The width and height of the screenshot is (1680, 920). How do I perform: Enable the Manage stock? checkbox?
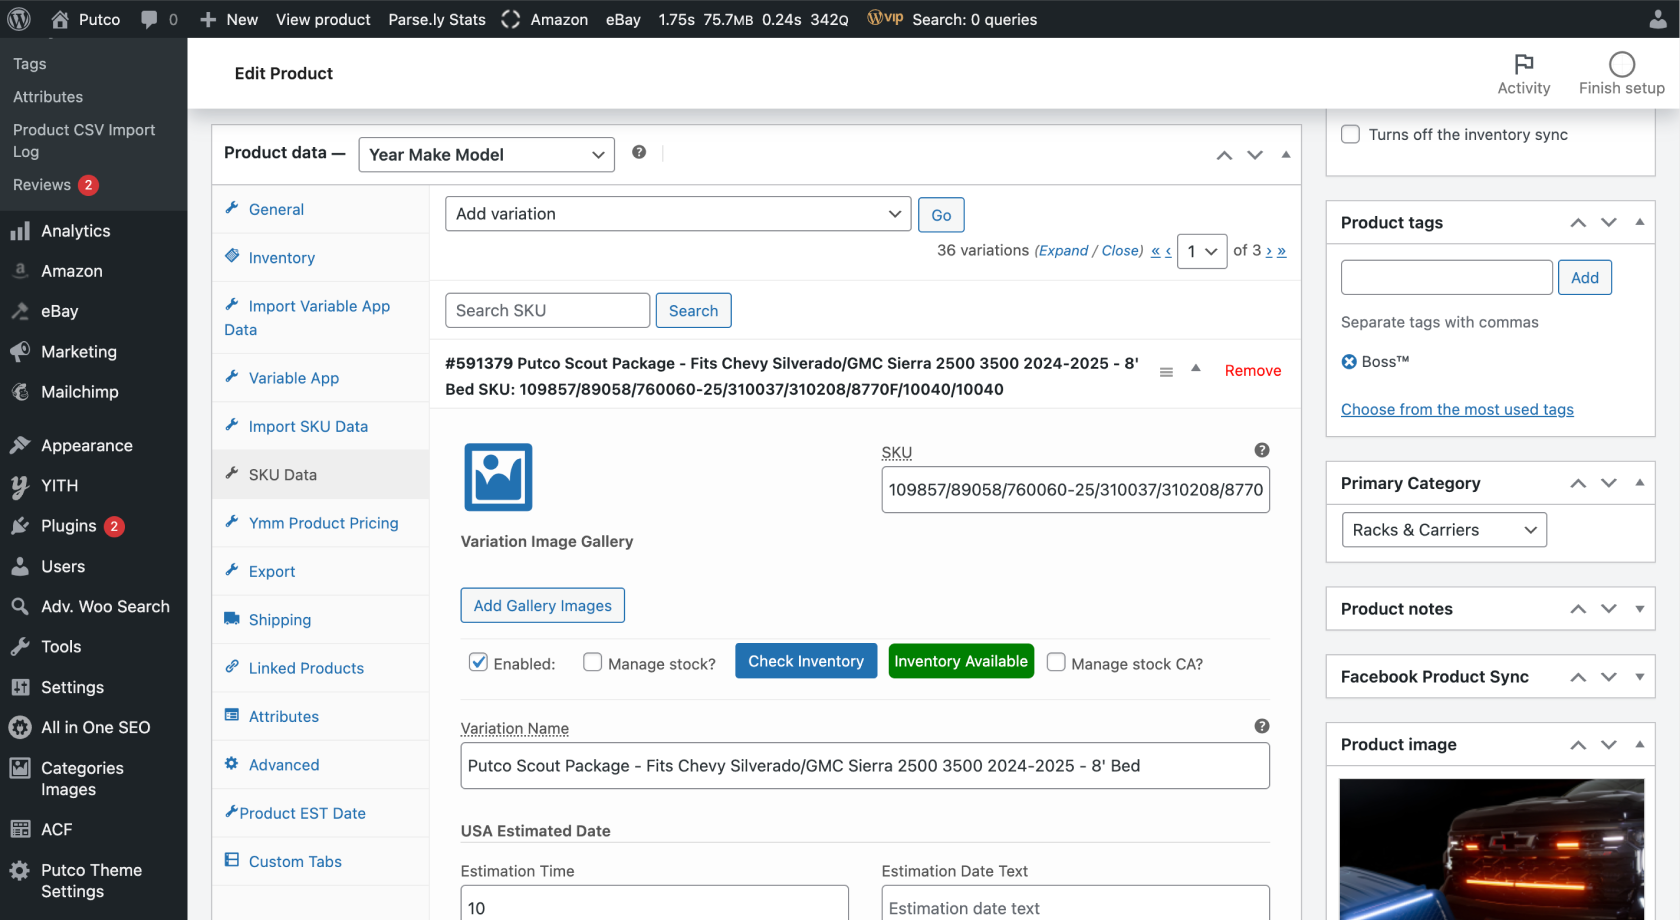(x=593, y=662)
